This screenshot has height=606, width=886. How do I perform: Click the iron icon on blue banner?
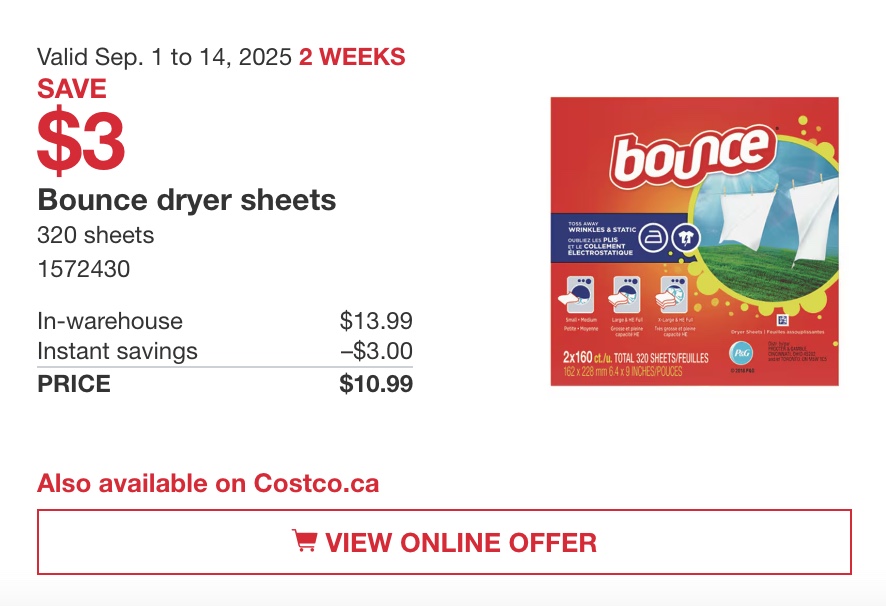coord(653,237)
